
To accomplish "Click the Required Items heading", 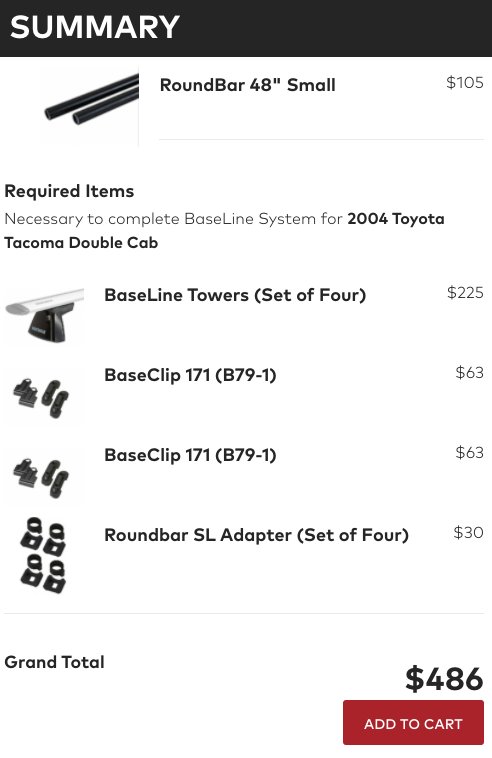I will pos(69,191).
